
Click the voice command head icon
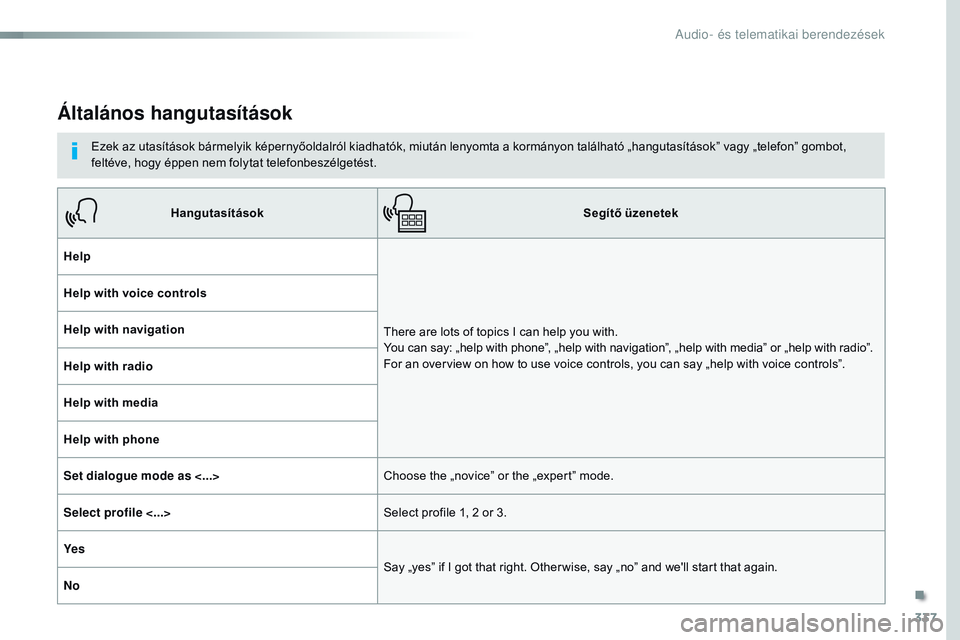pyautogui.click(x=81, y=213)
